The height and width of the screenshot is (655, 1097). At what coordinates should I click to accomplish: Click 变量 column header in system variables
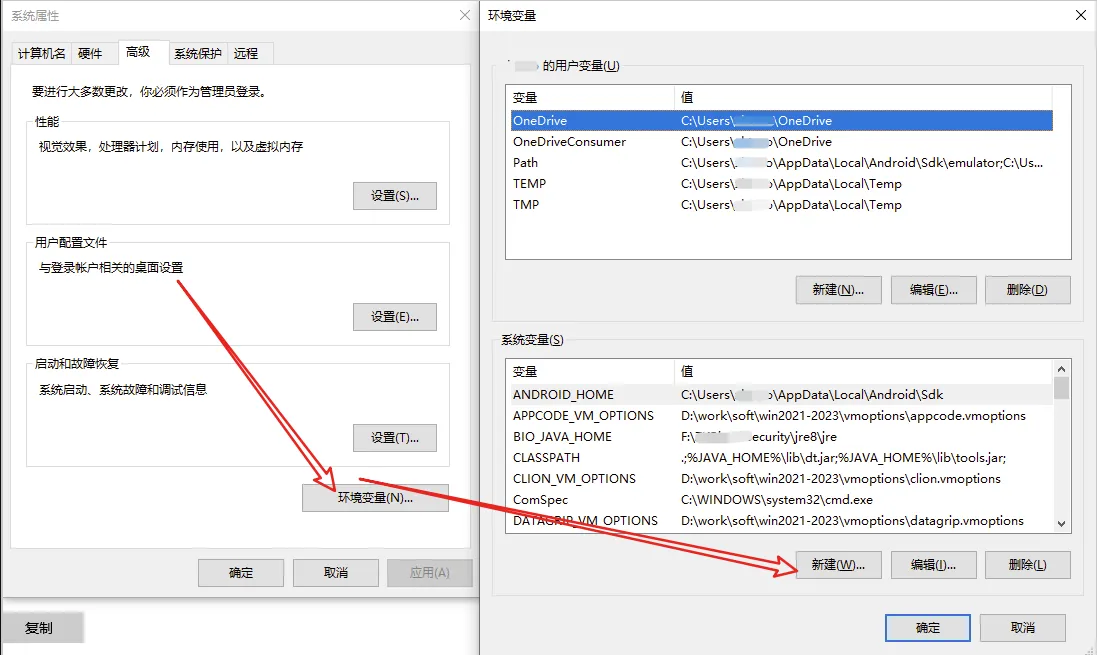590,371
